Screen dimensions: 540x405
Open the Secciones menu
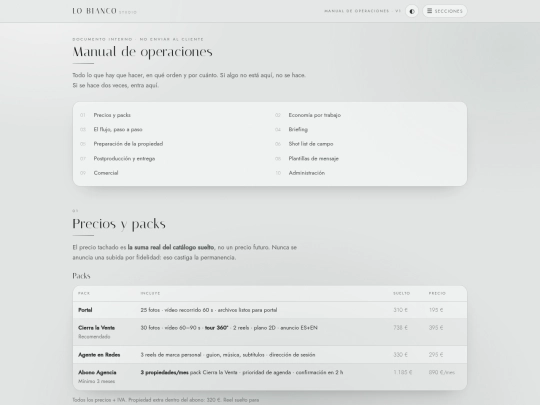coord(445,11)
